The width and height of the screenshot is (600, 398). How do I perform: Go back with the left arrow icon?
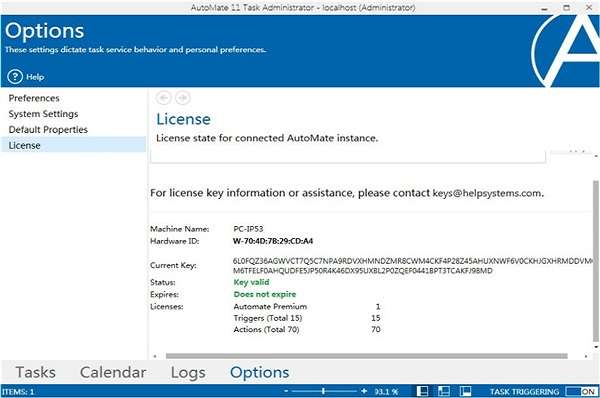click(x=164, y=98)
